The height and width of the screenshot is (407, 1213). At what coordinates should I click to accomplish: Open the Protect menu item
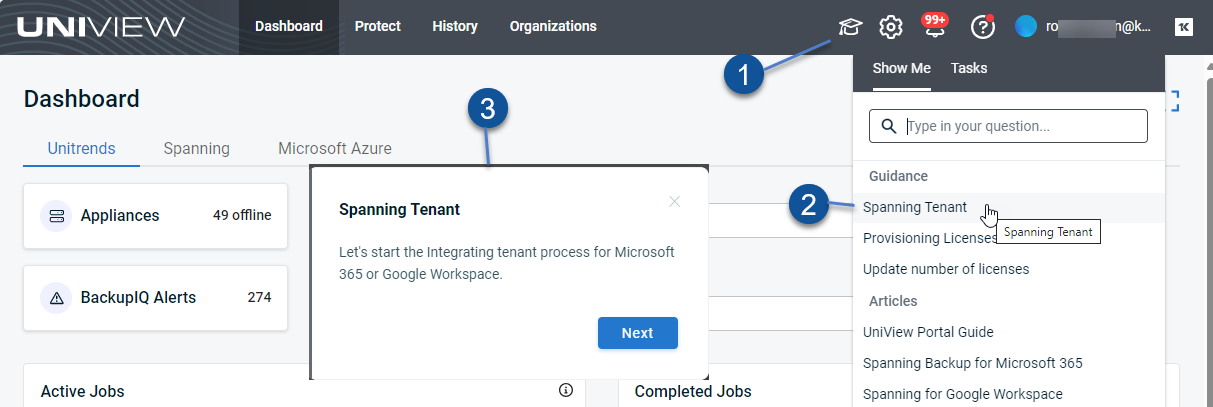click(x=378, y=27)
